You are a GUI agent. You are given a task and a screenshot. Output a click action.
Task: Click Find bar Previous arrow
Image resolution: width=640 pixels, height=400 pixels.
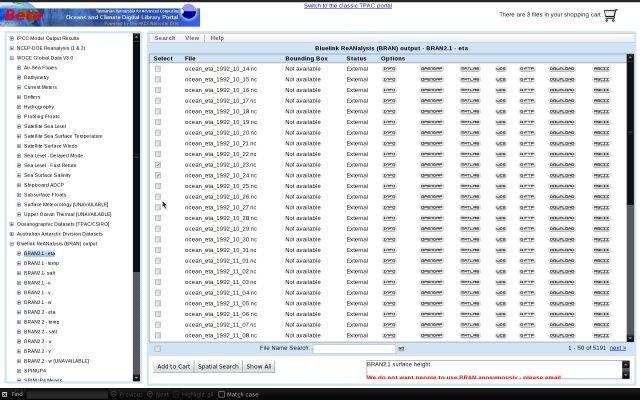tap(114, 394)
